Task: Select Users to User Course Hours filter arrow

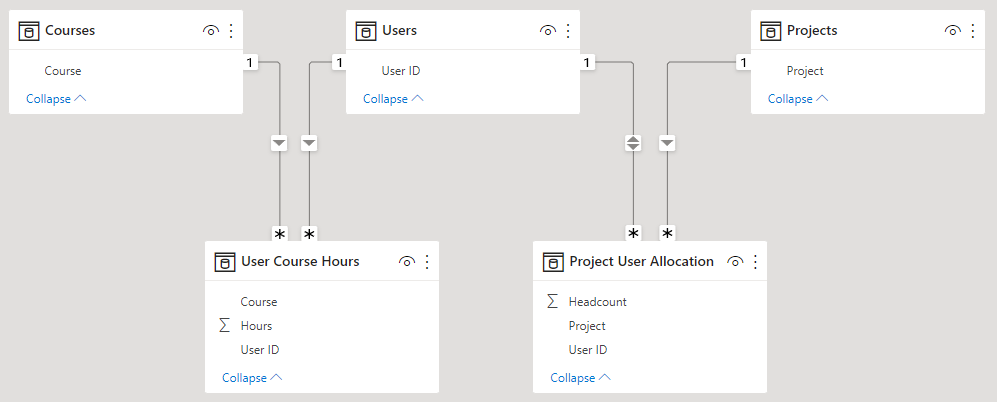Action: (309, 144)
